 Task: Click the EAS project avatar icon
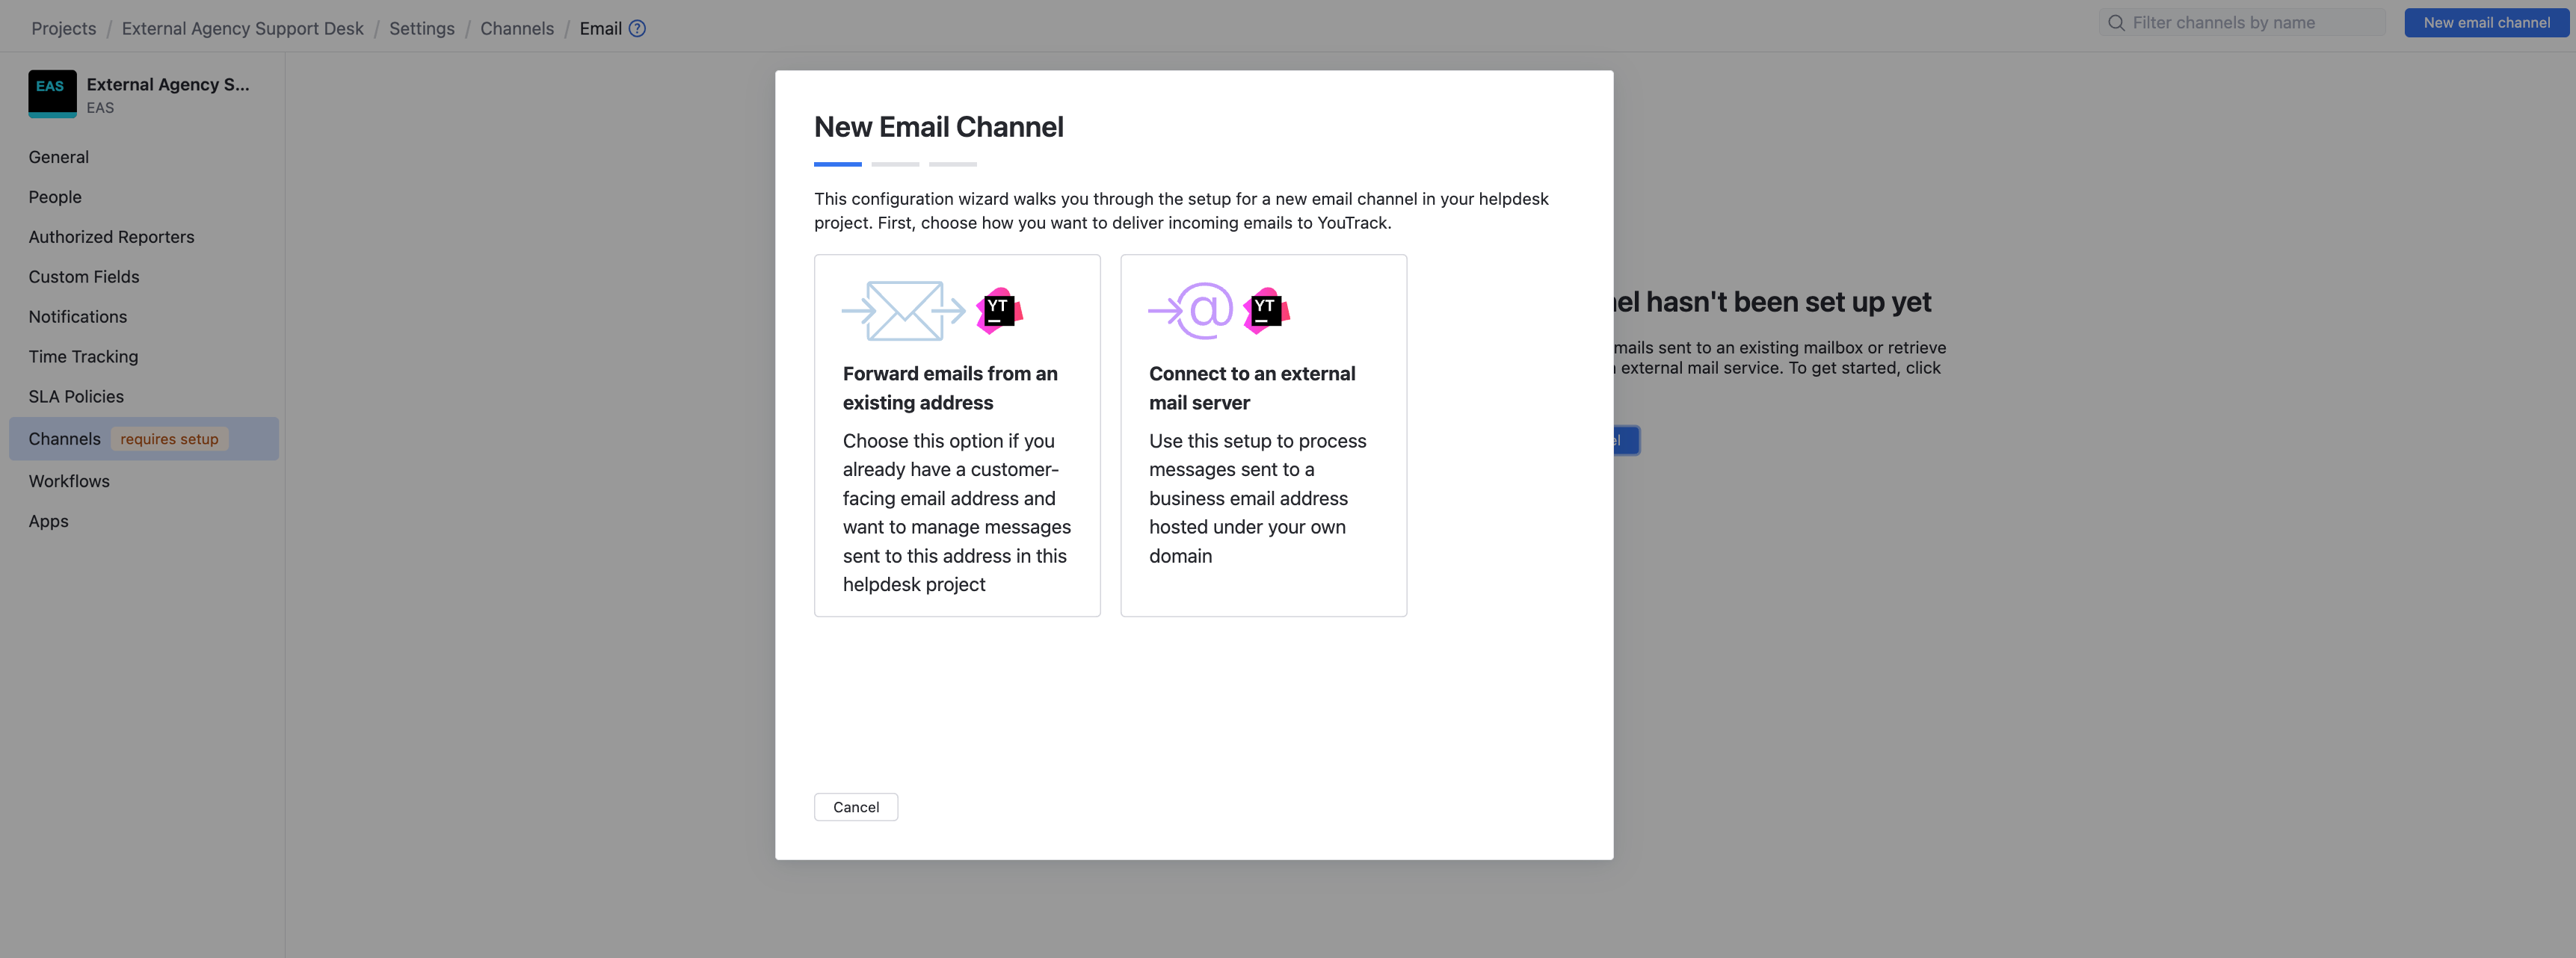[x=52, y=94]
